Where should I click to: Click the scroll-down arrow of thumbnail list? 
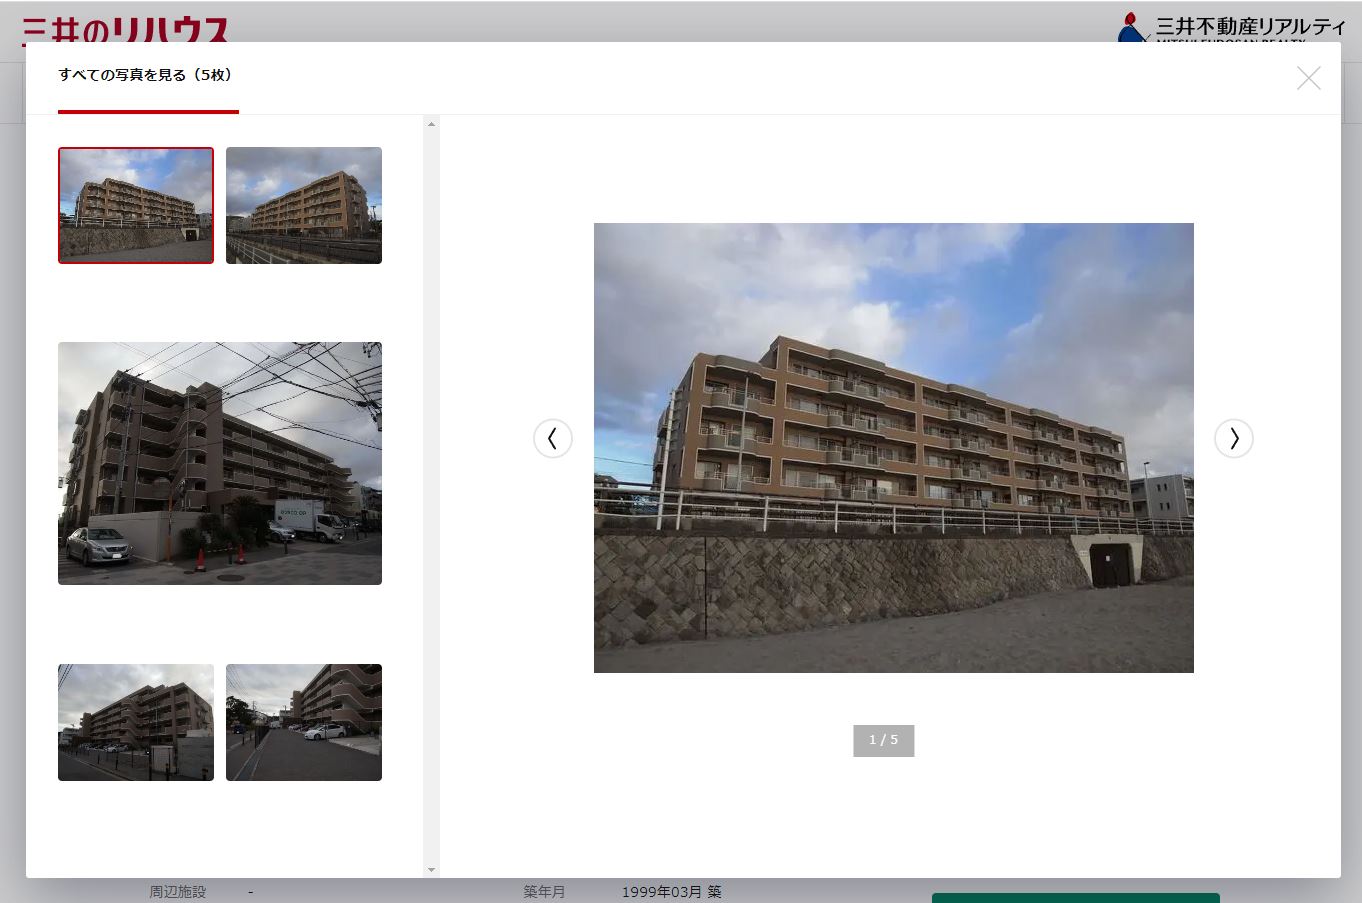431,870
